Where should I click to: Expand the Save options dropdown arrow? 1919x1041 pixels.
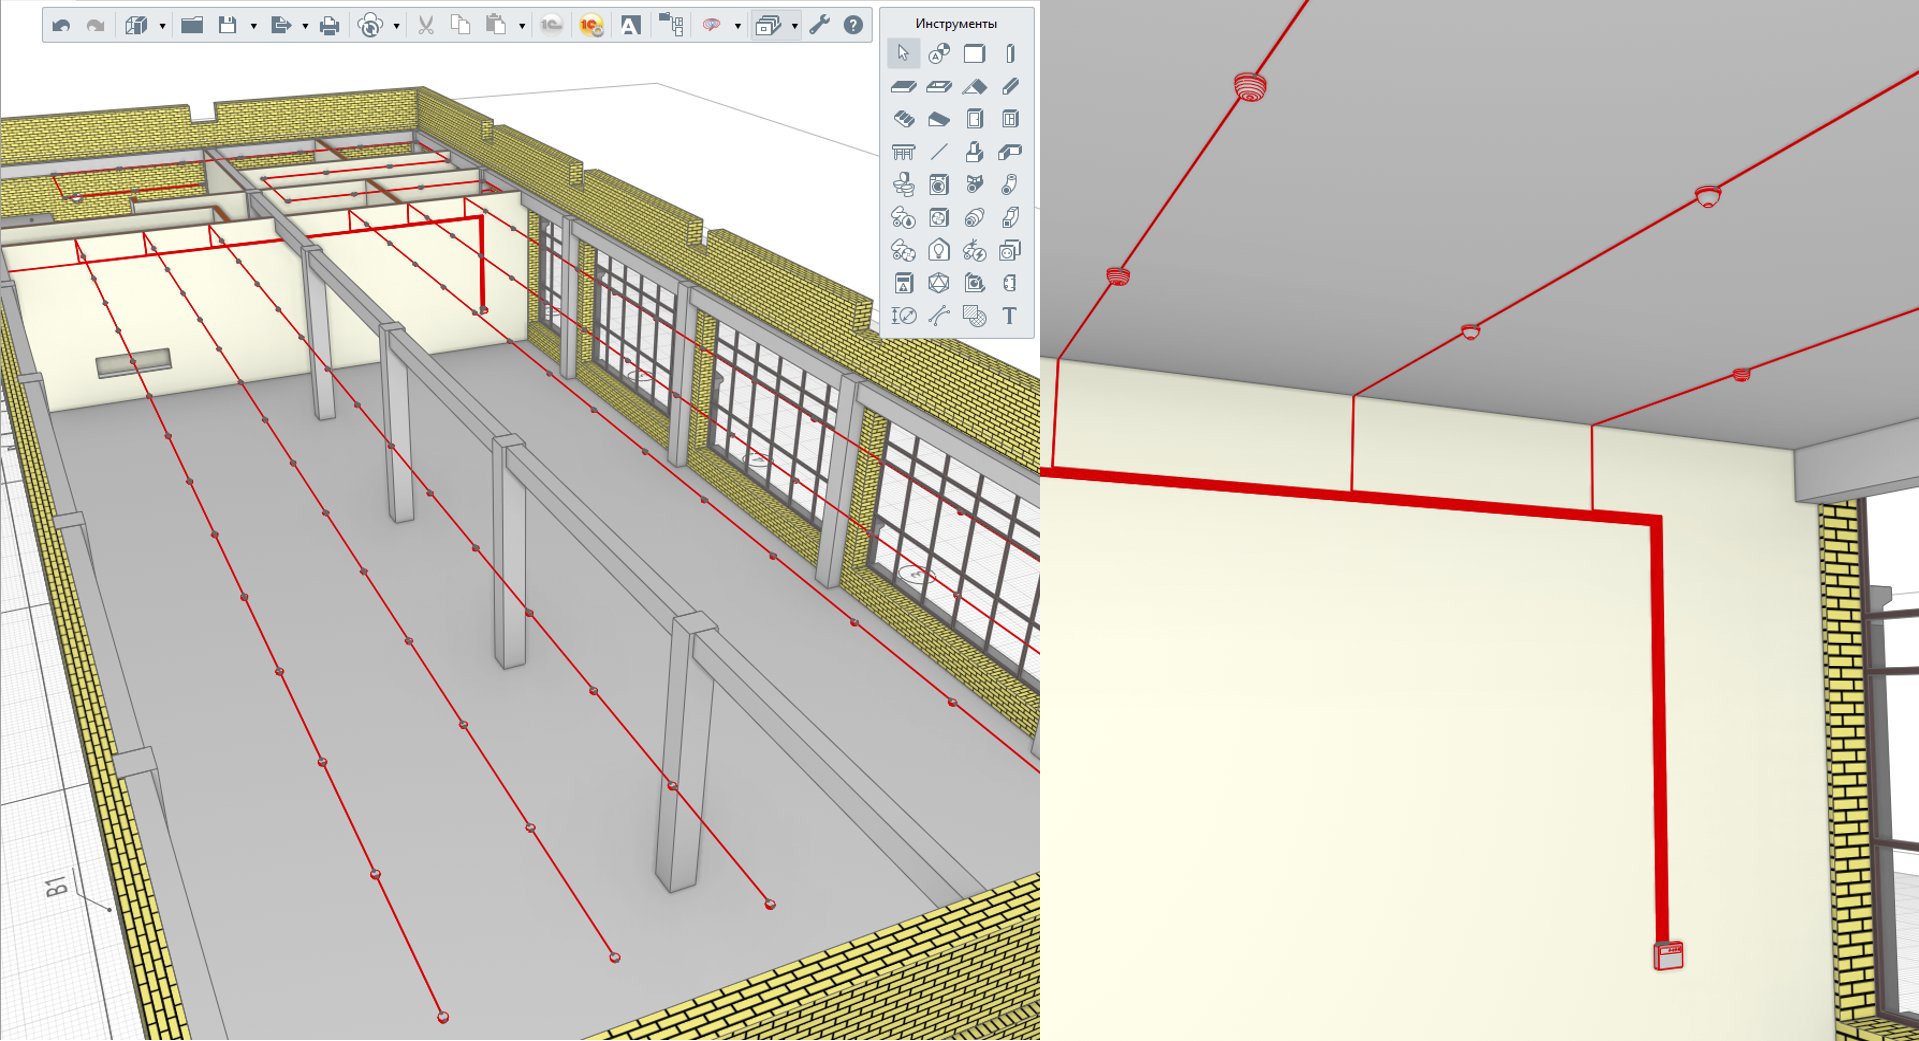[253, 26]
